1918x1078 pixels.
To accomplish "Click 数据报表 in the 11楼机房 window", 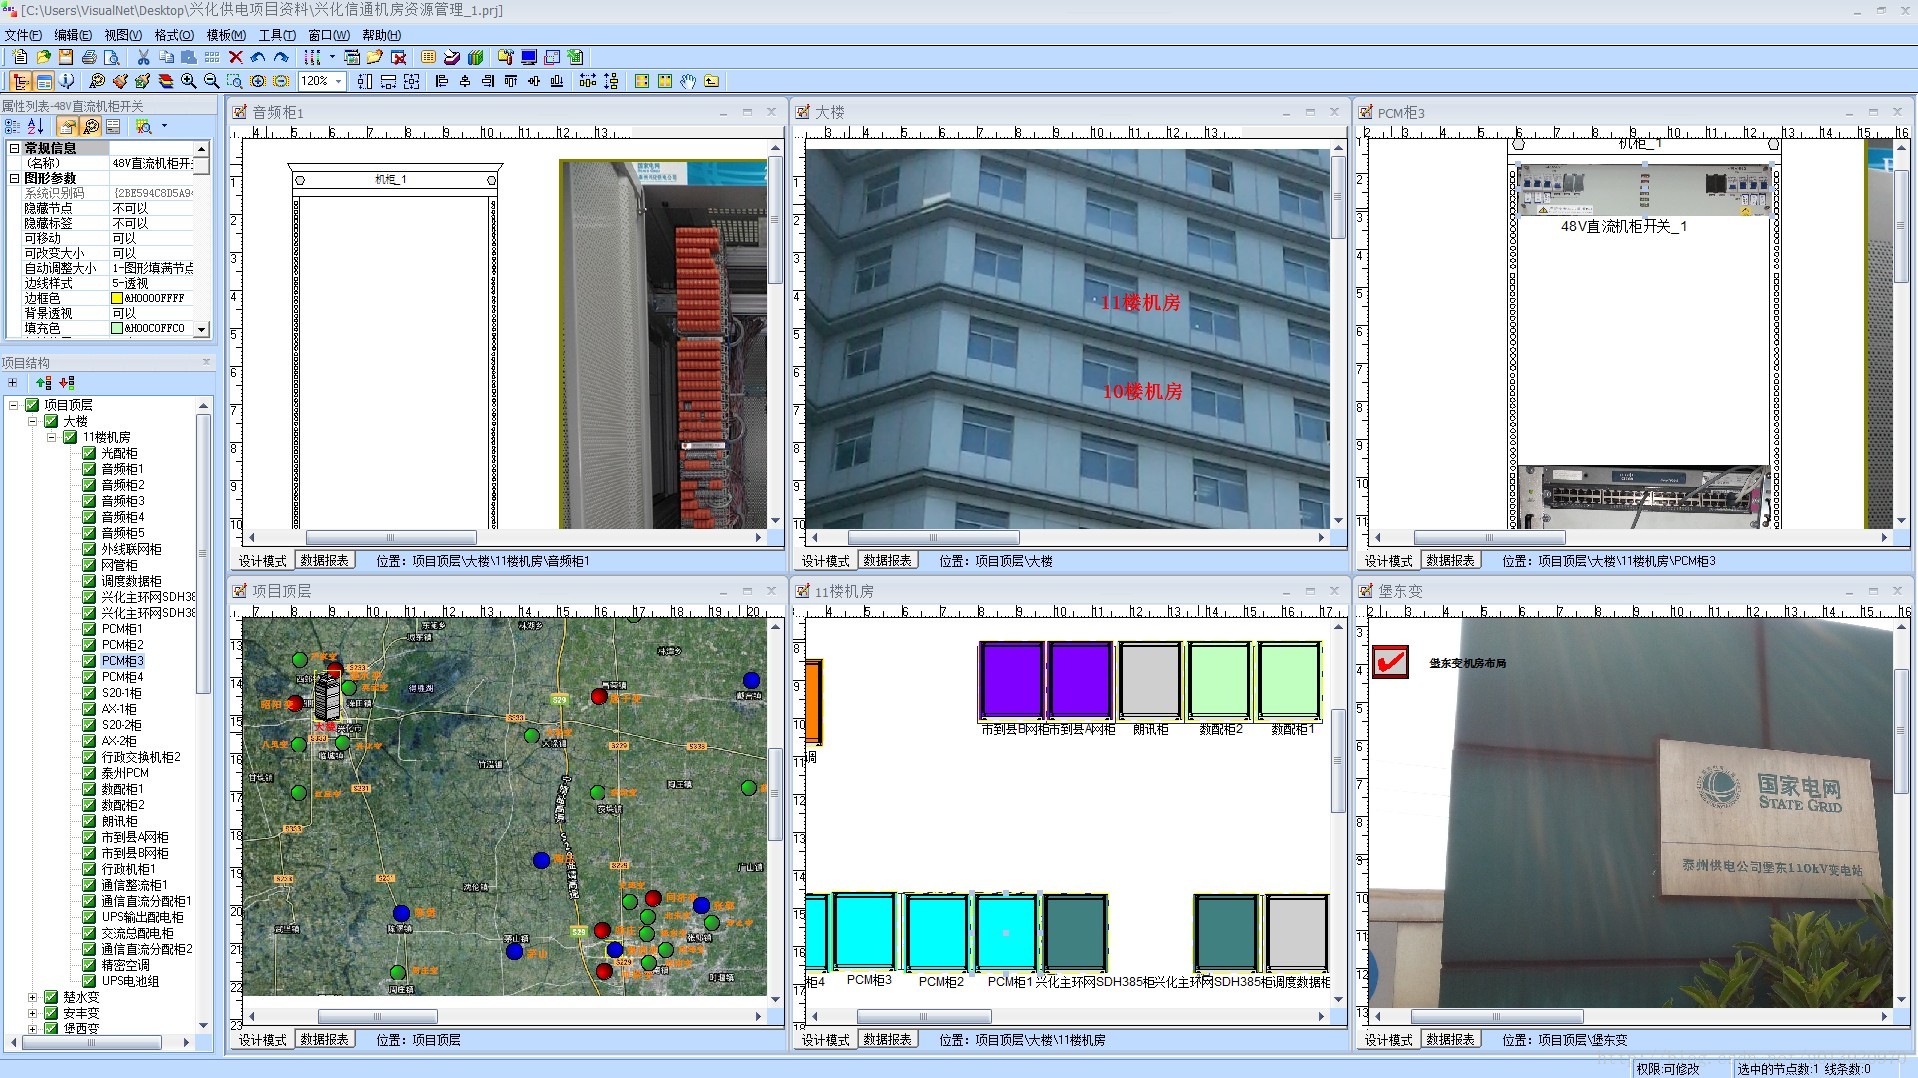I will tap(887, 1040).
